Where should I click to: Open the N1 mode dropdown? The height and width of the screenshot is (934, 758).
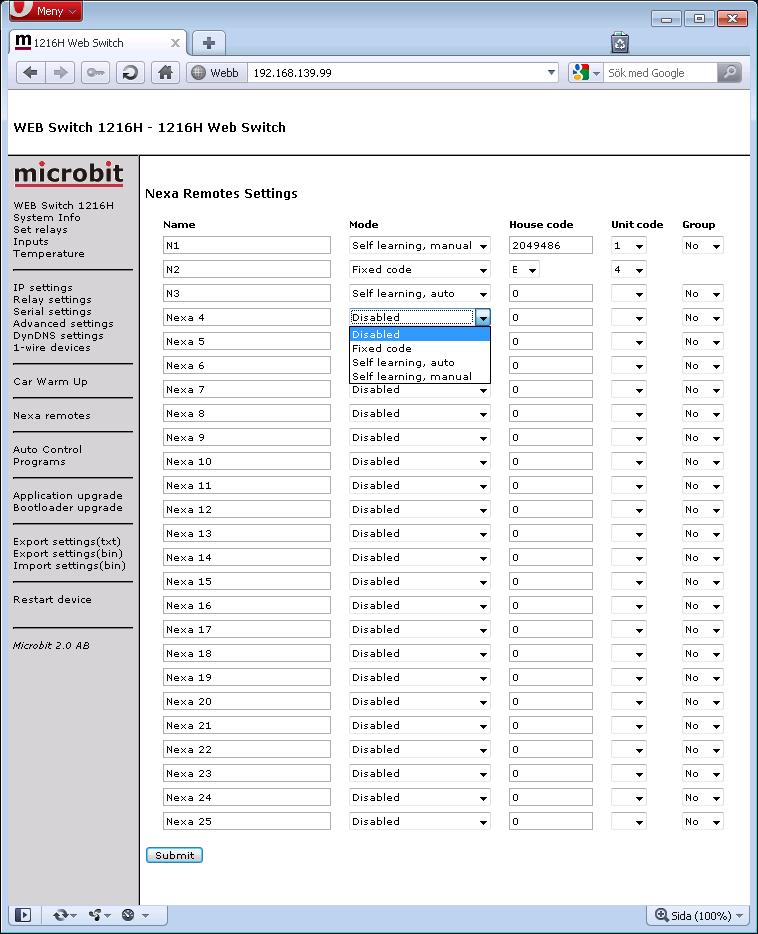coord(419,245)
